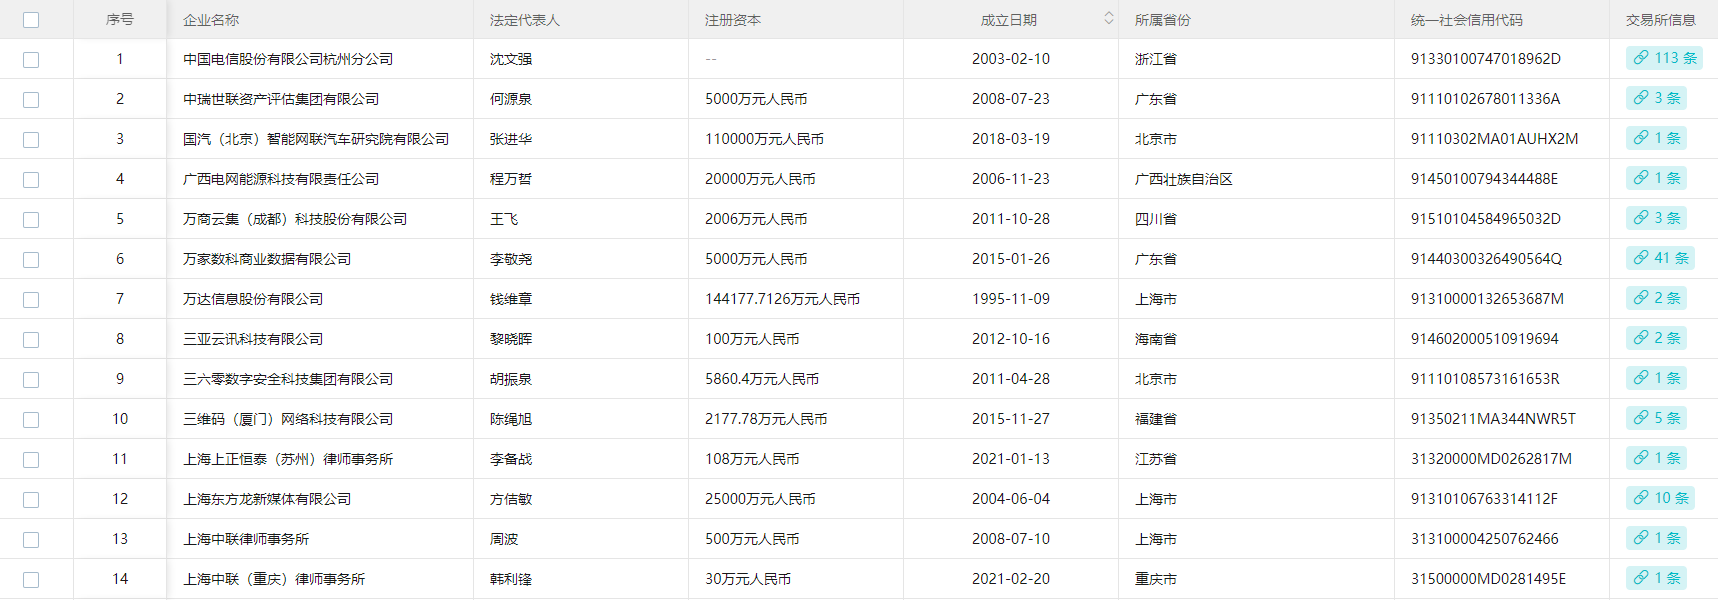Screen dimensions: 1718x600
Task: Open the 10 条 exchange info link tag
Action: tap(1660, 498)
